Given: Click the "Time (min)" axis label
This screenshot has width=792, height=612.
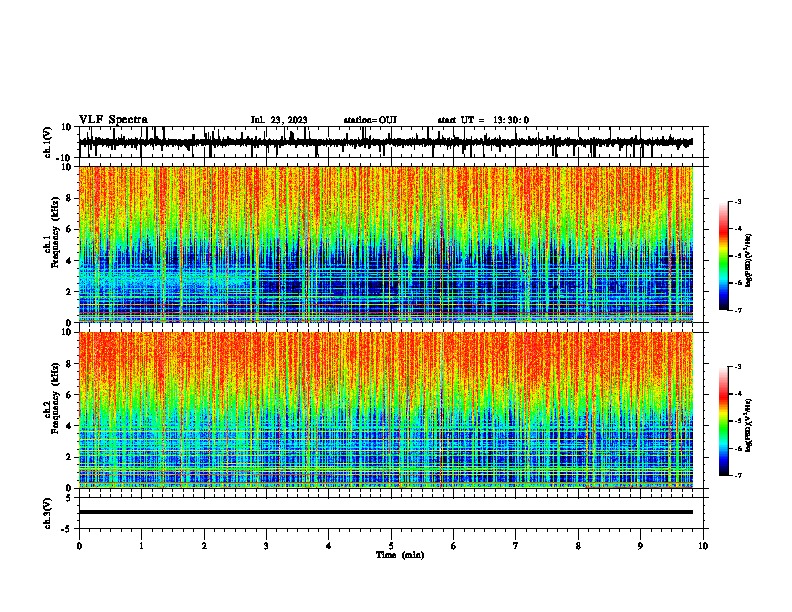Looking at the screenshot, I should tap(400, 555).
